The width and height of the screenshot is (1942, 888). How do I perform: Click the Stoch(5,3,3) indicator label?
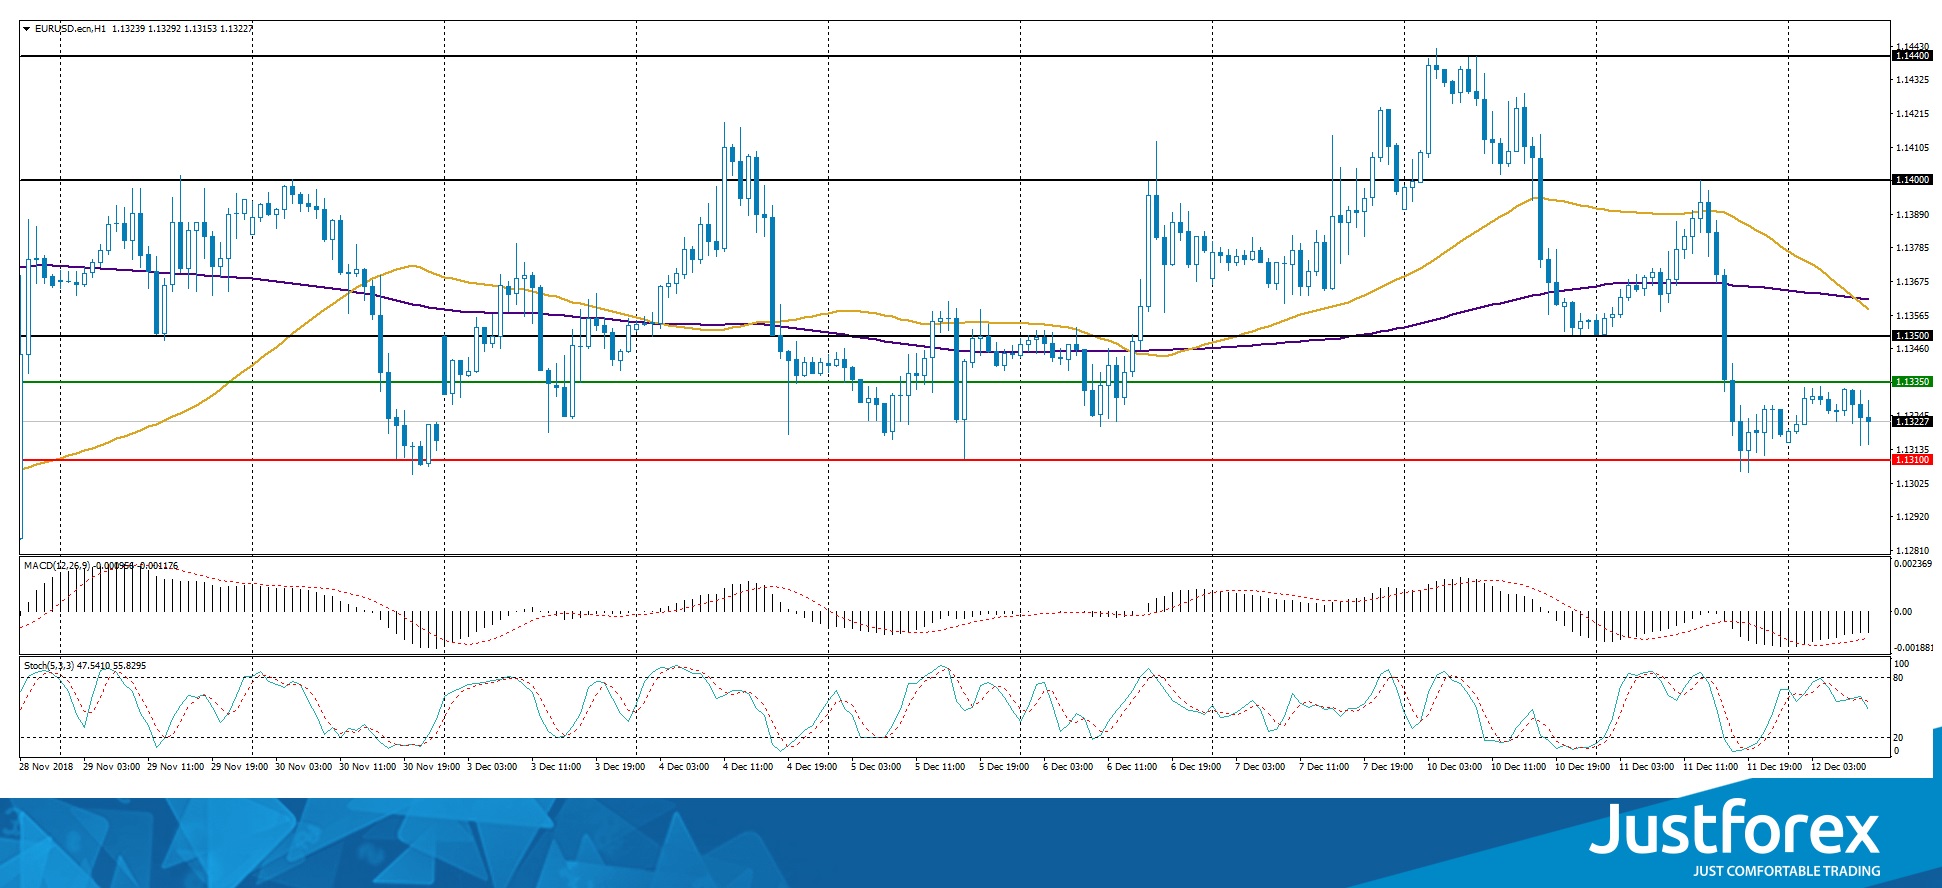pyautogui.click(x=49, y=666)
